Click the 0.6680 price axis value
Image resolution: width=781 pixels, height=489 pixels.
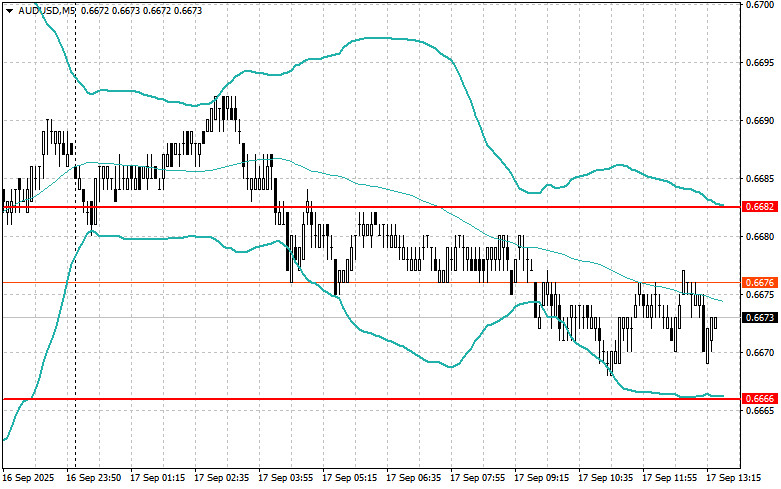pos(760,237)
